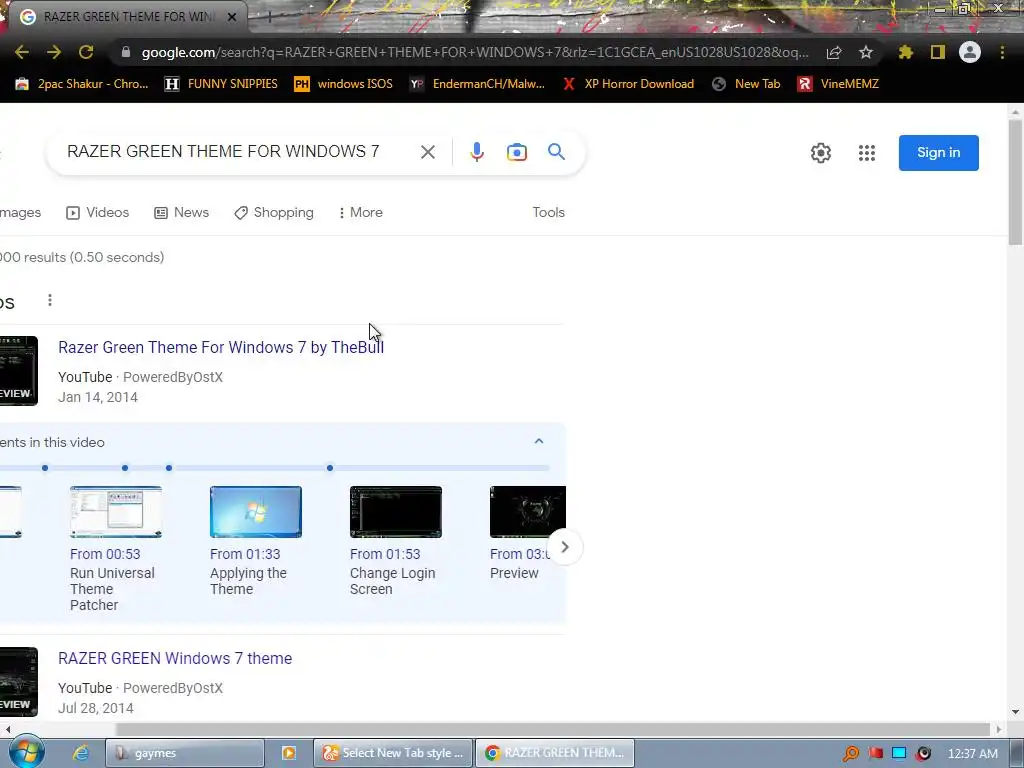Show next key moments with the arrow
The width and height of the screenshot is (1024, 768).
pos(565,547)
